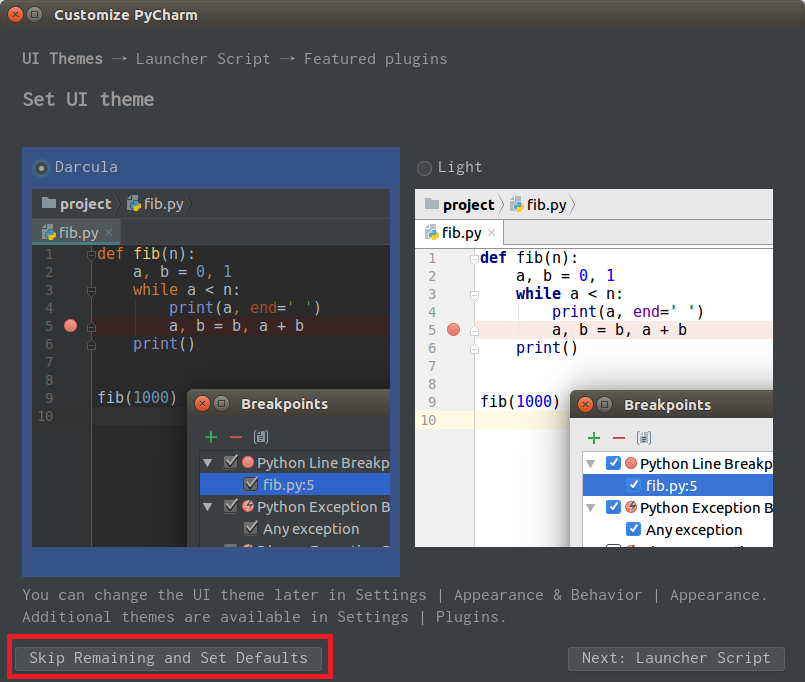The height and width of the screenshot is (682, 805).
Task: Toggle fib.py:5 checkbox in Light preview
Action: coord(634,485)
